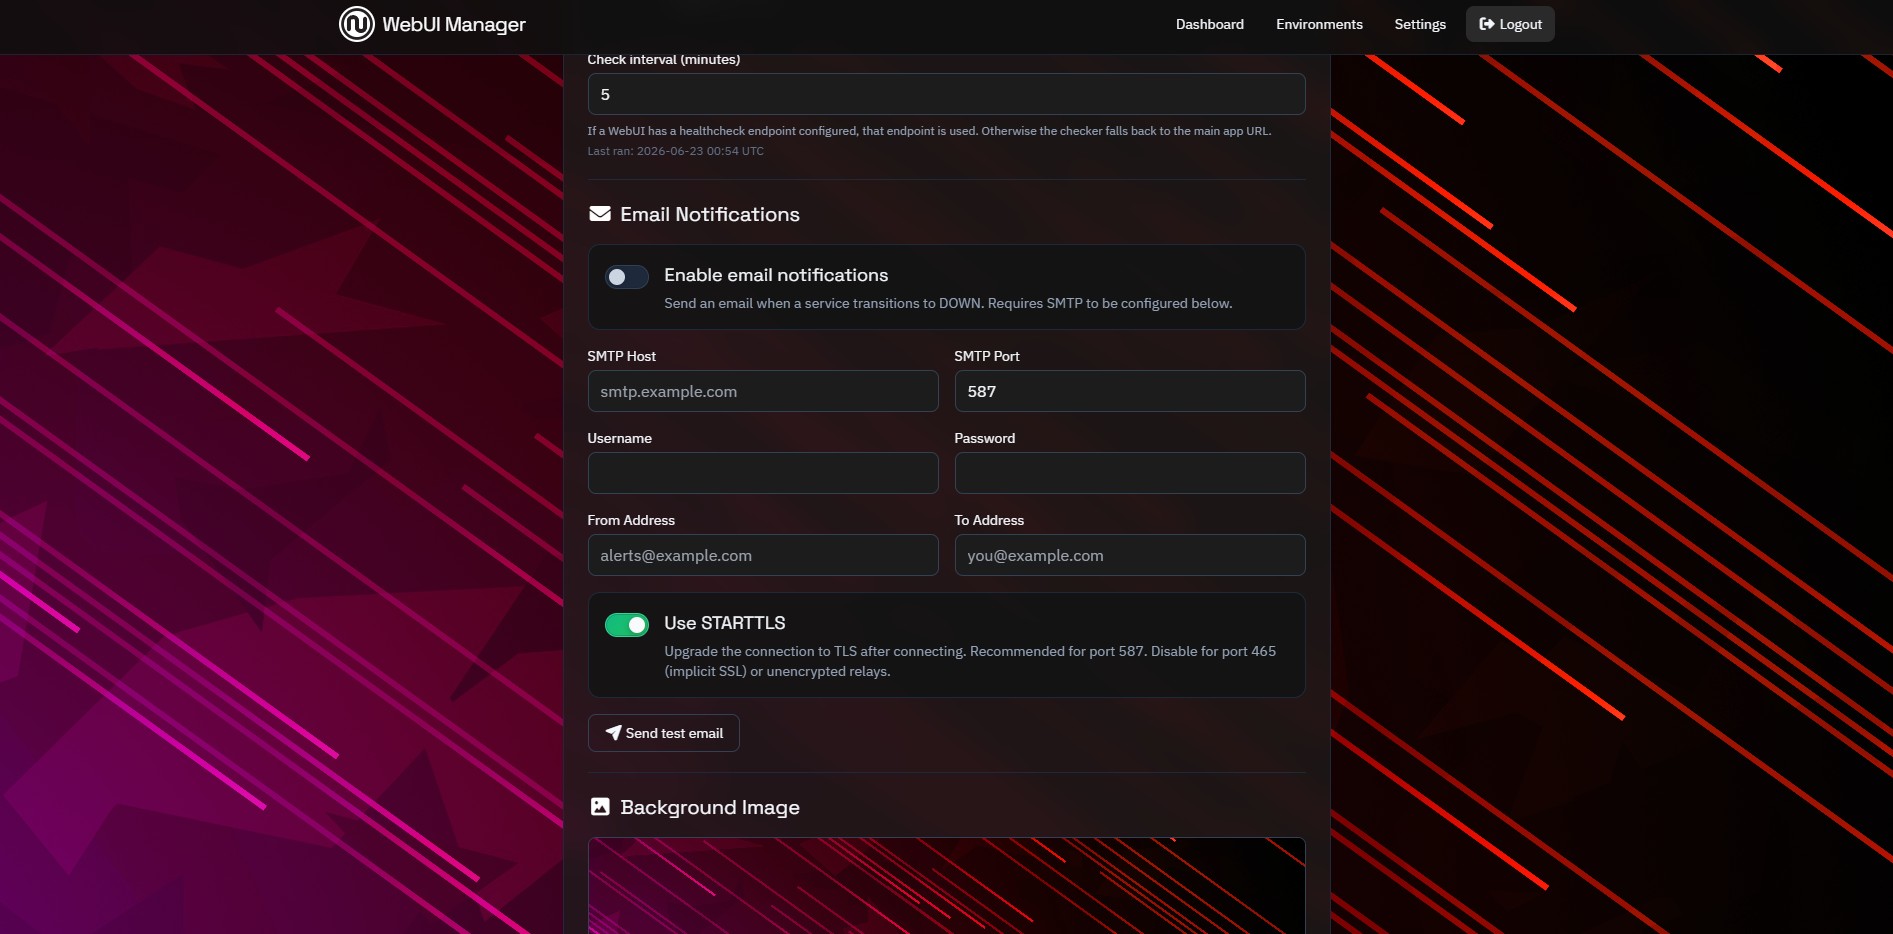Click the paper plane icon on Send test email
This screenshot has height=934, width=1893.
pyautogui.click(x=613, y=733)
